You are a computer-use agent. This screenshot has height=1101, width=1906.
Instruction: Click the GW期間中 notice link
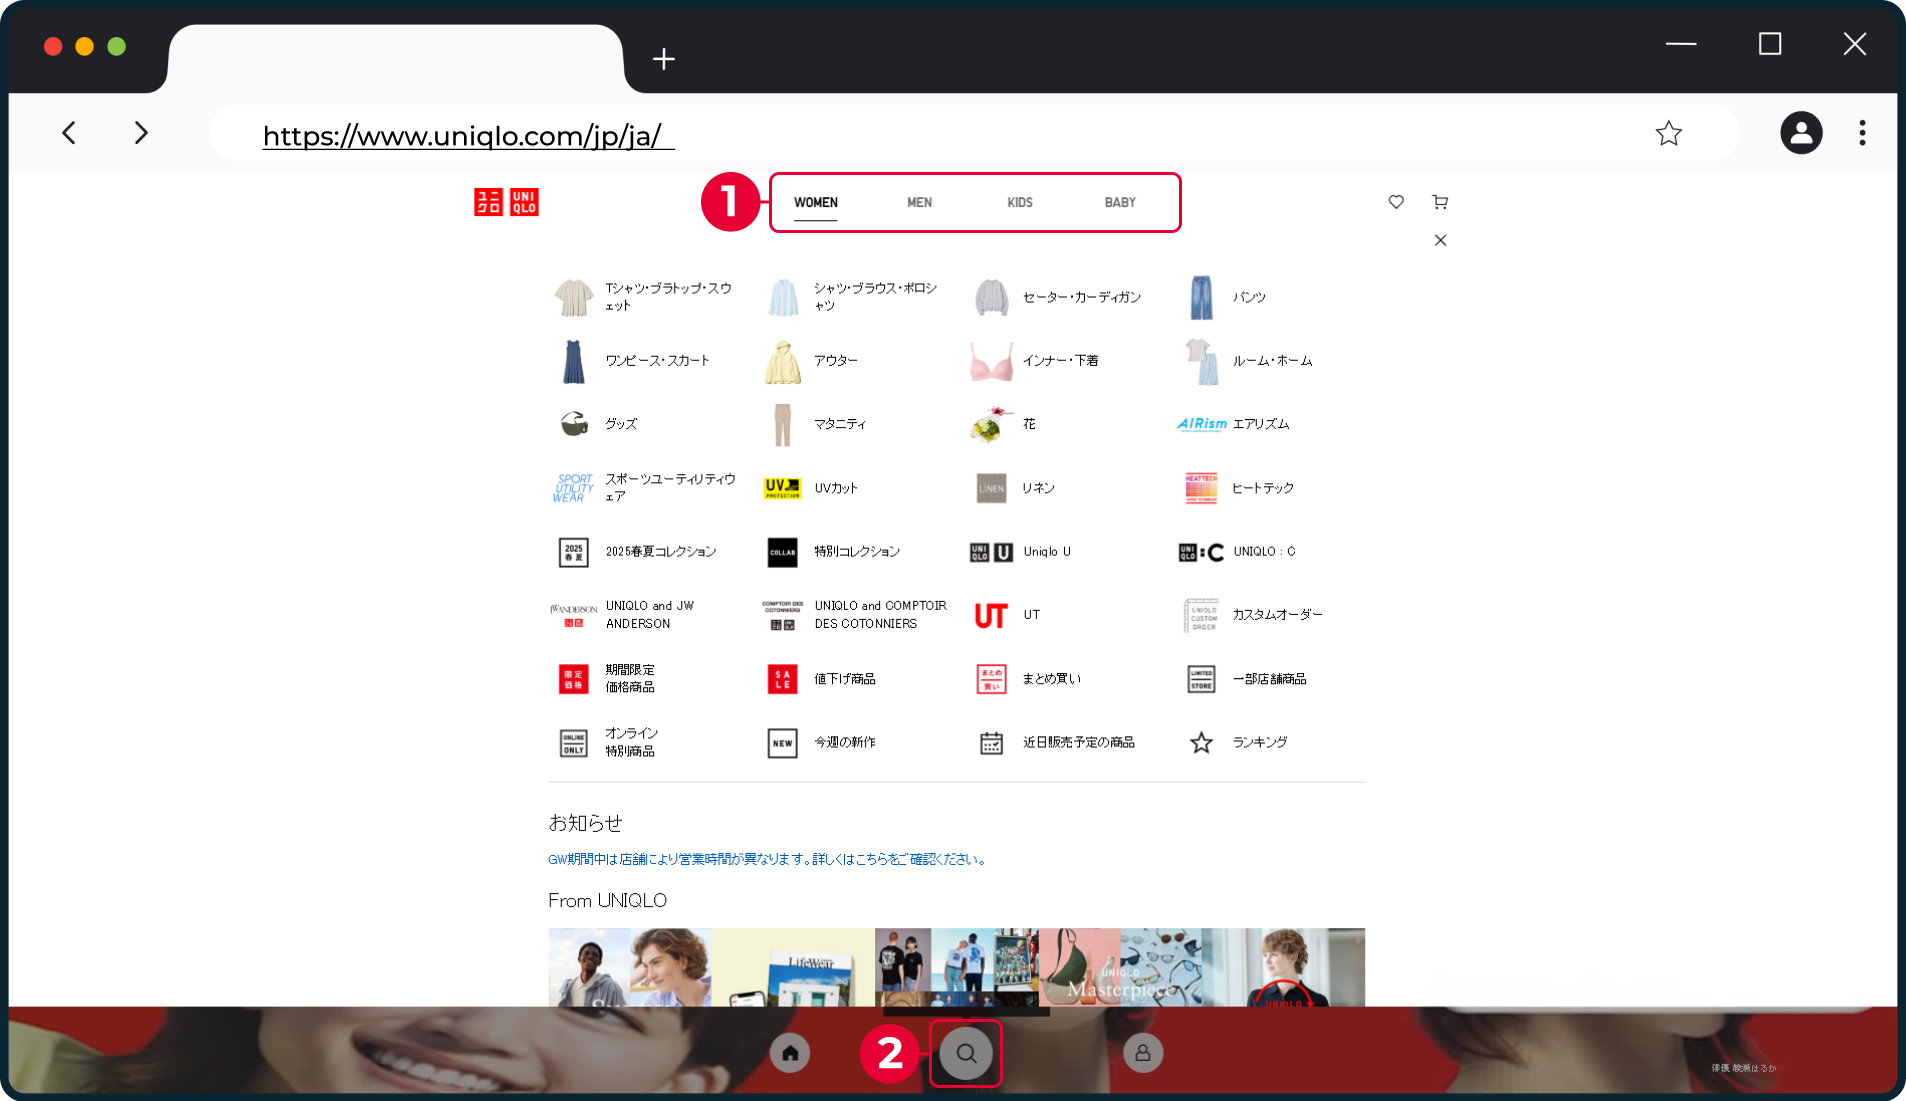point(768,859)
